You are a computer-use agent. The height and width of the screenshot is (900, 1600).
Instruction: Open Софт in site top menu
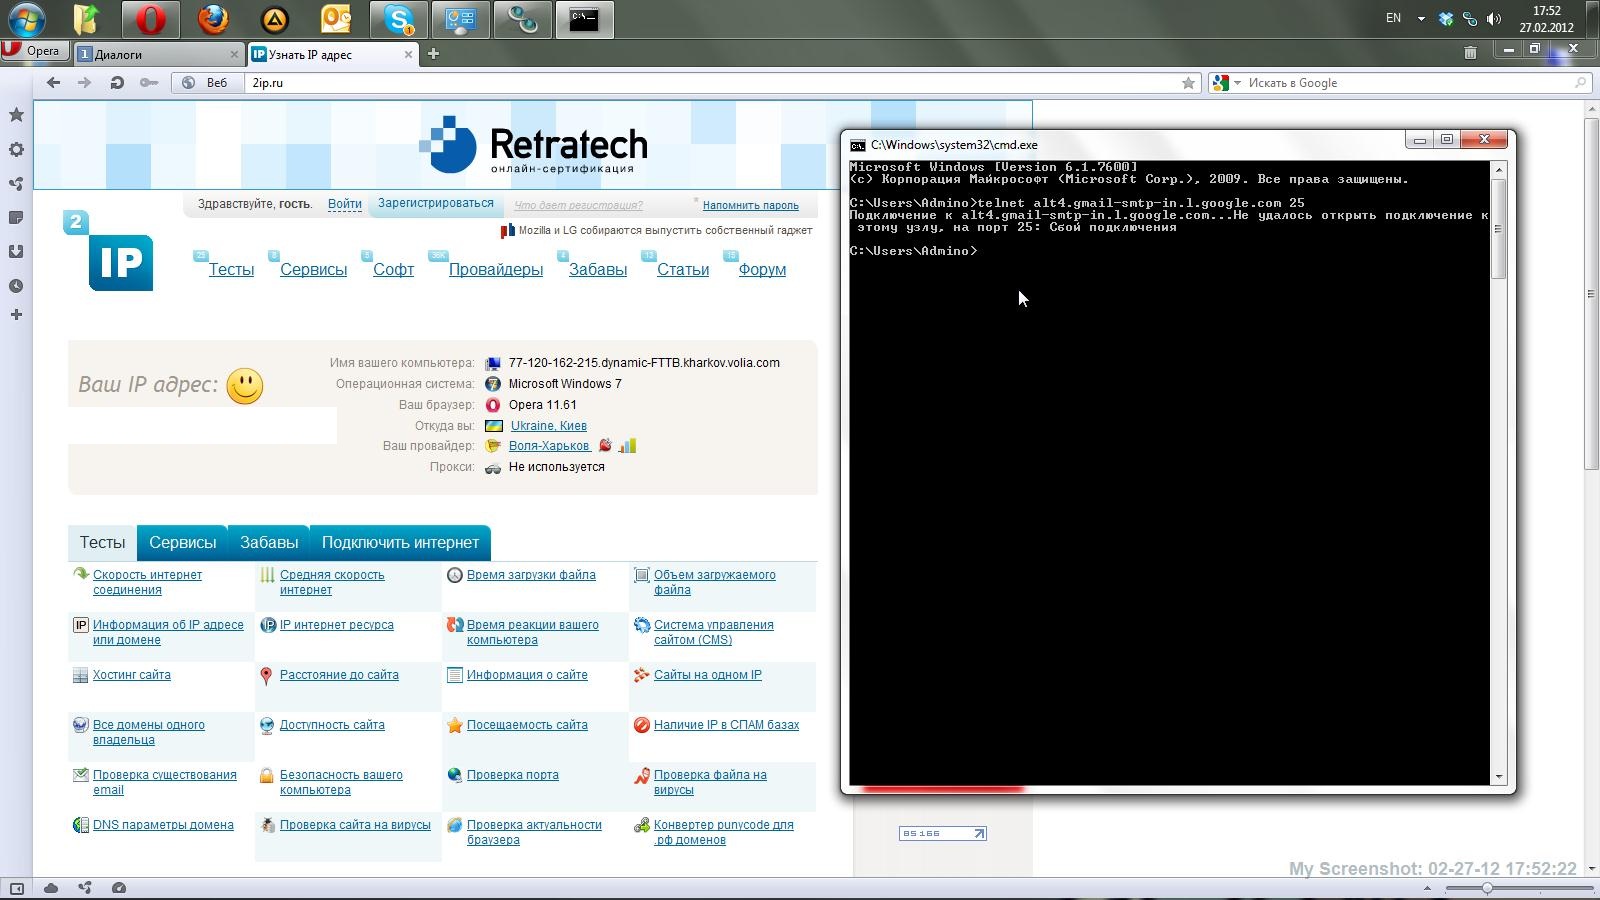tap(393, 269)
